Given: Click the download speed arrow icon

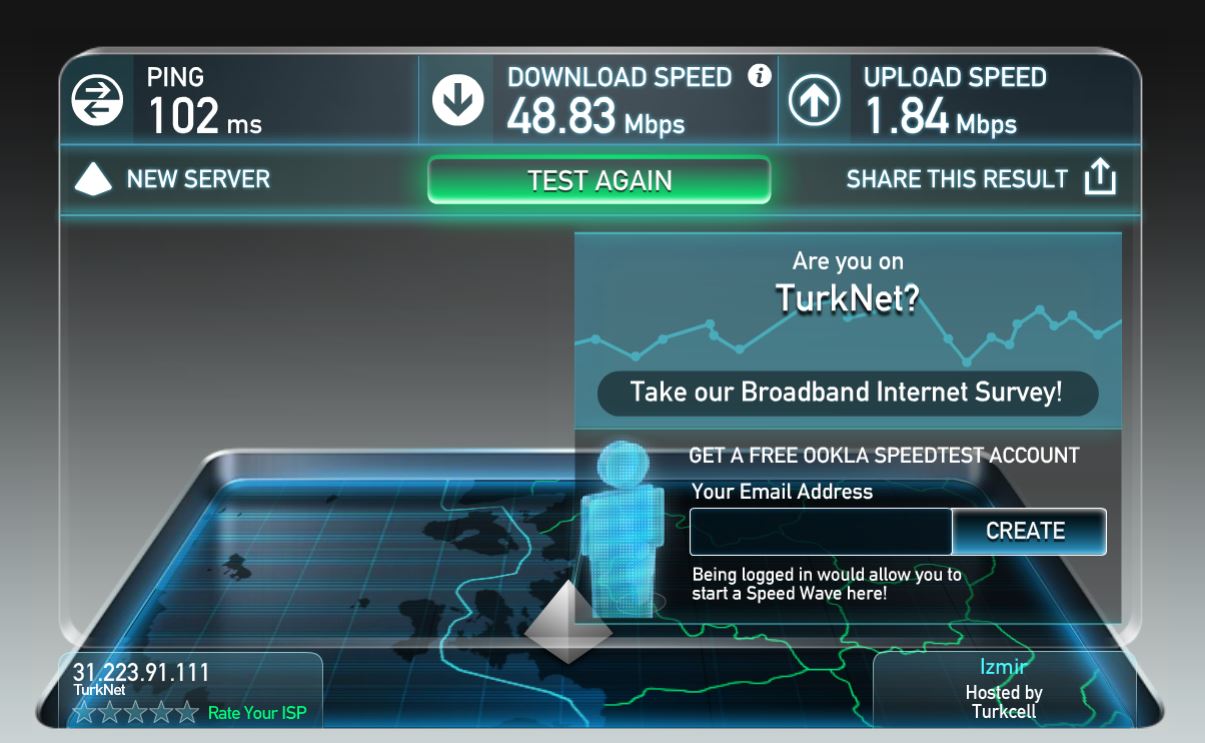Looking at the screenshot, I should coord(457,100).
